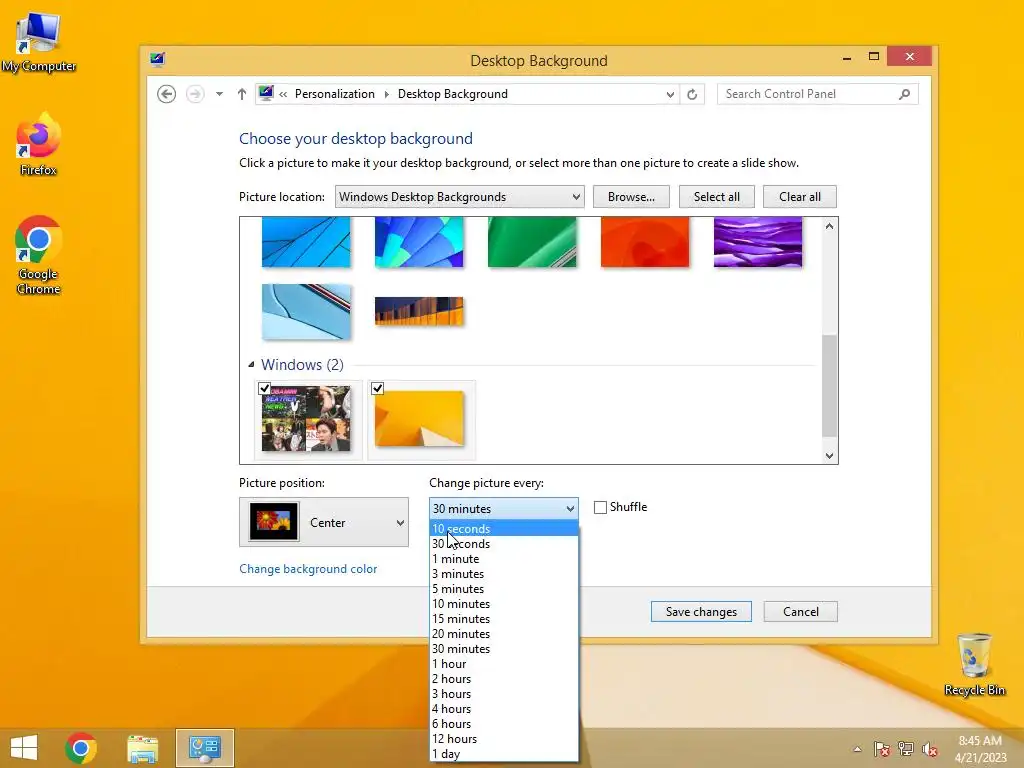The height and width of the screenshot is (768, 1024).
Task: Select 1 day interval
Action: click(504, 754)
